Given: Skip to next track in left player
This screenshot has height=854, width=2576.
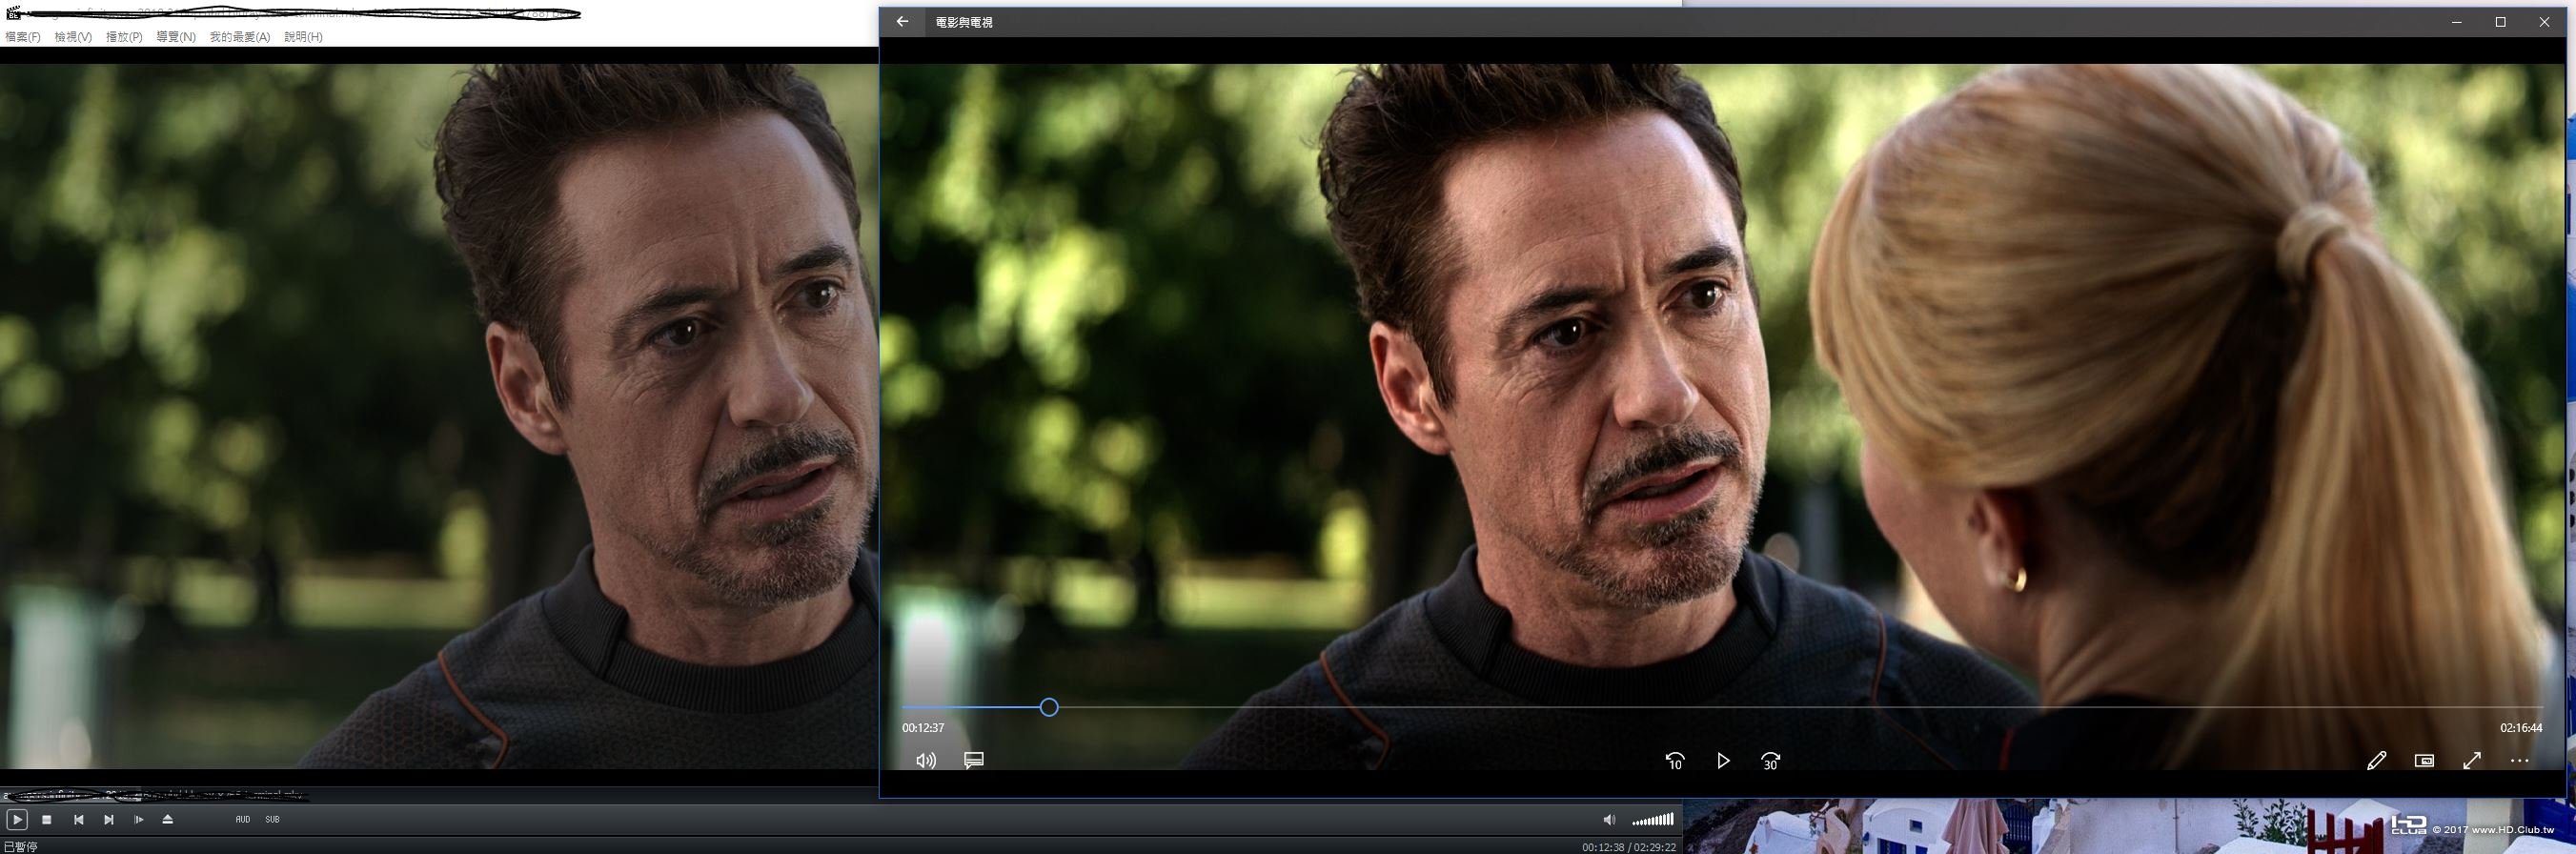Looking at the screenshot, I should click(109, 819).
